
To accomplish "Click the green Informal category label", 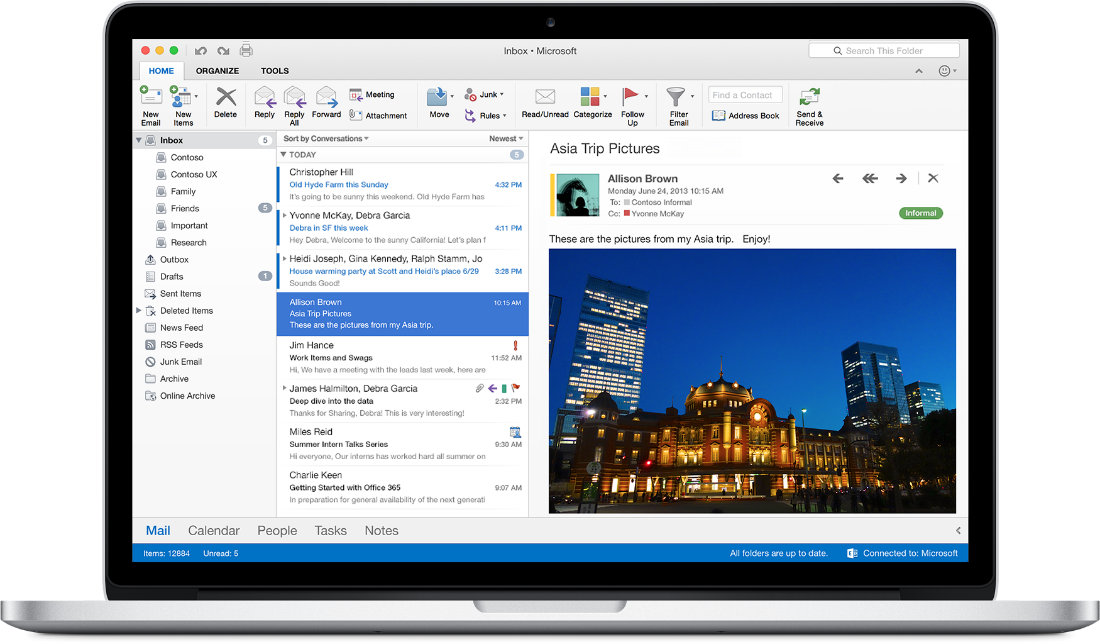I will 920,212.
